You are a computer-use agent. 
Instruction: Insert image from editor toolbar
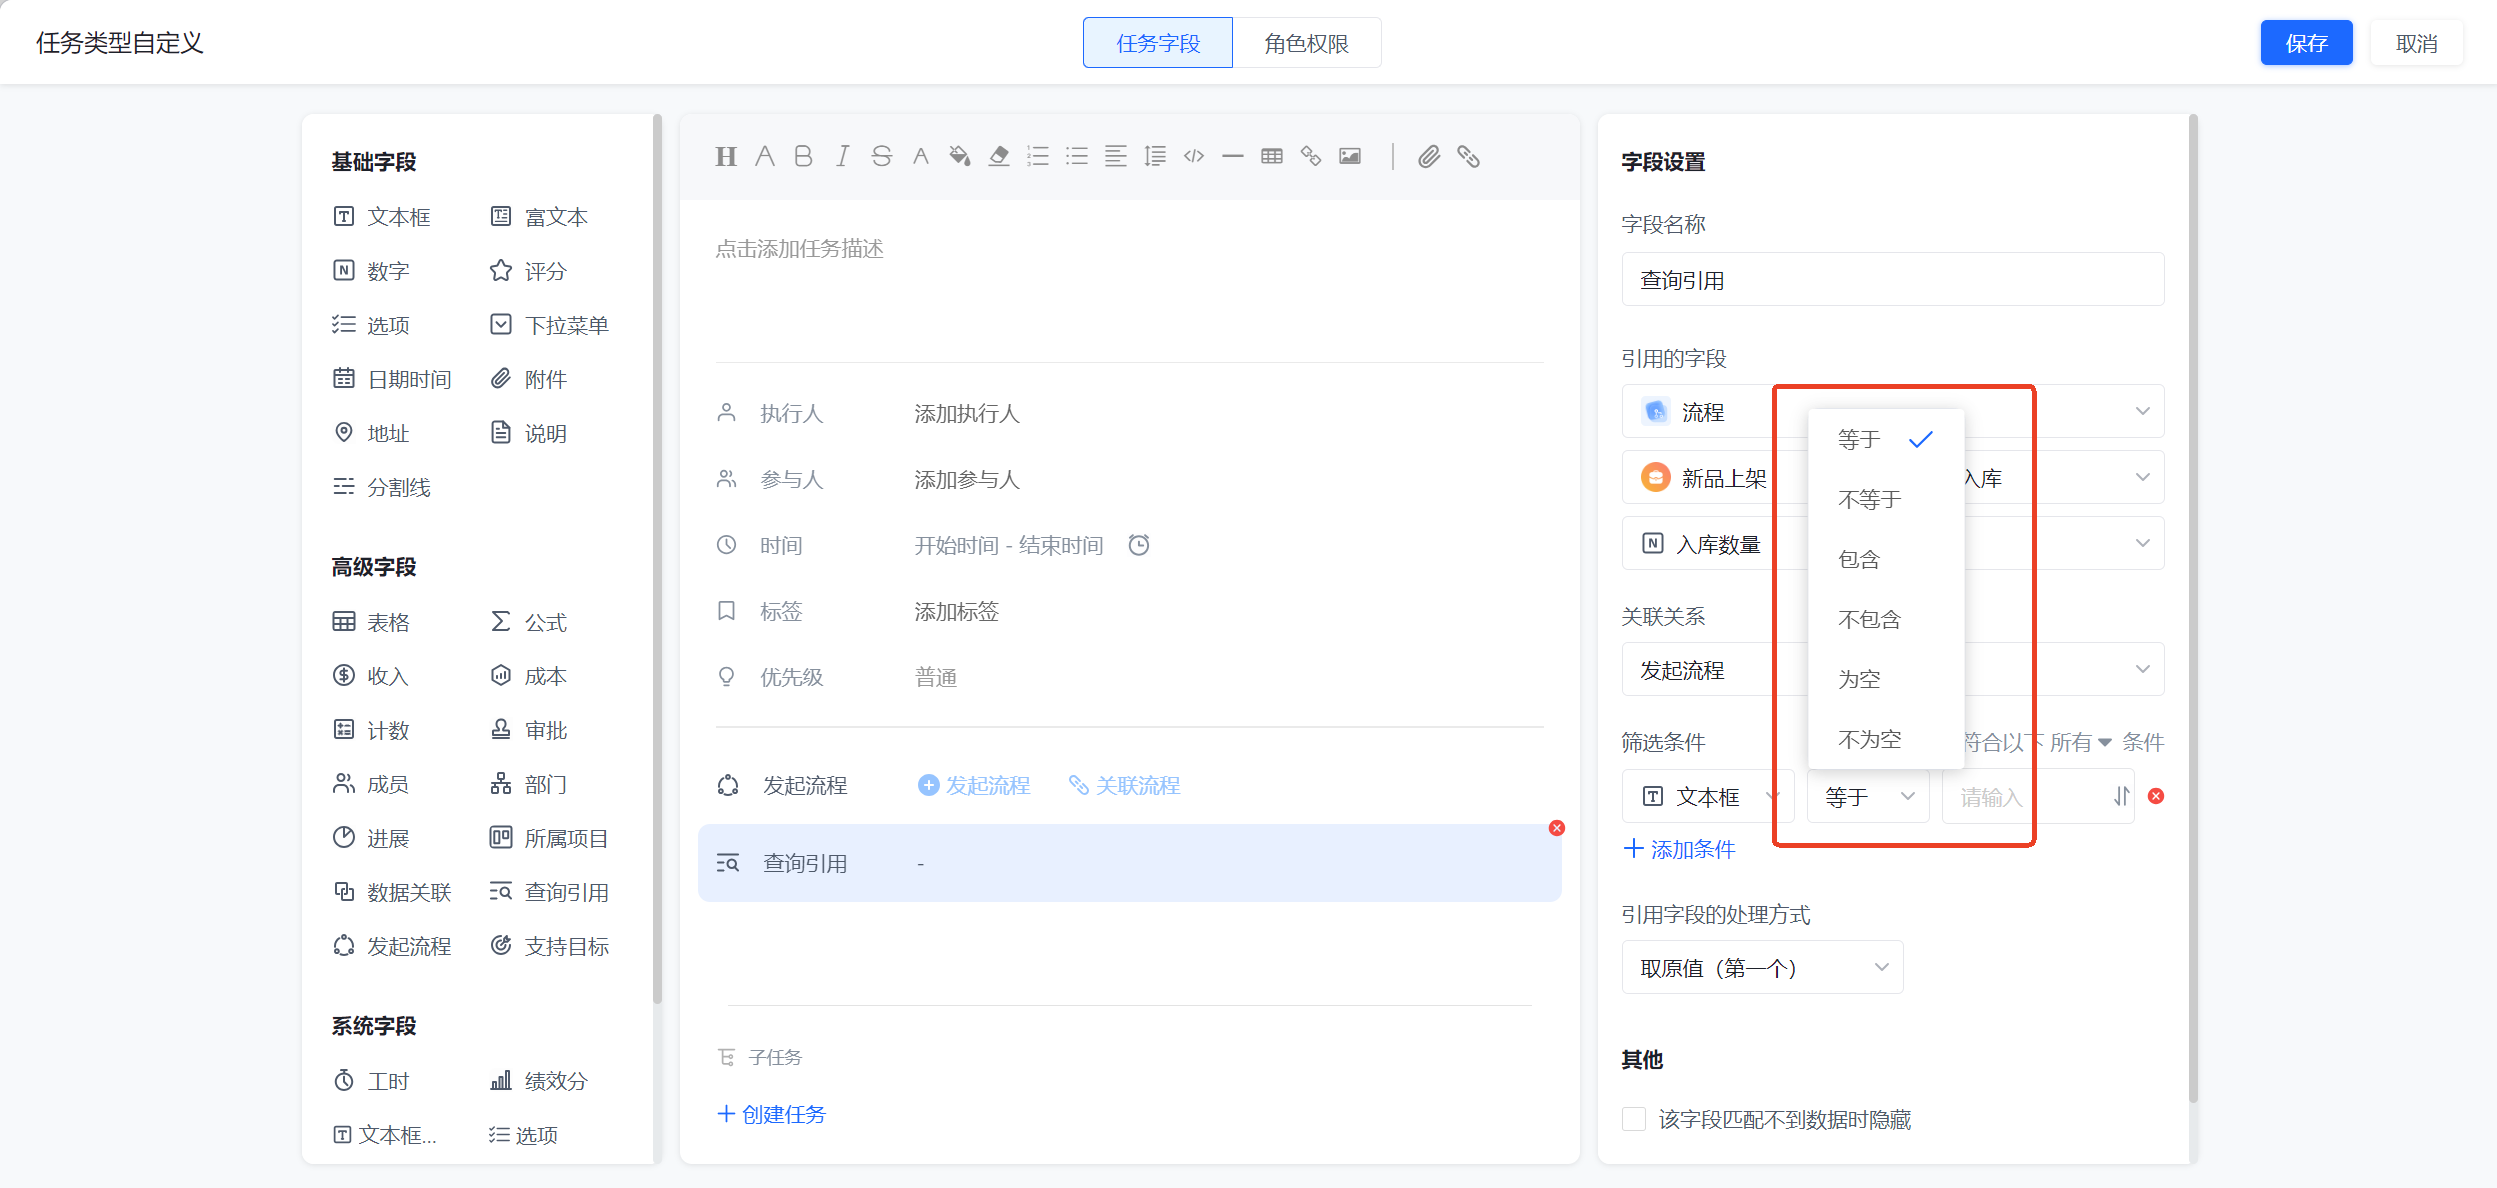pos(1350,156)
